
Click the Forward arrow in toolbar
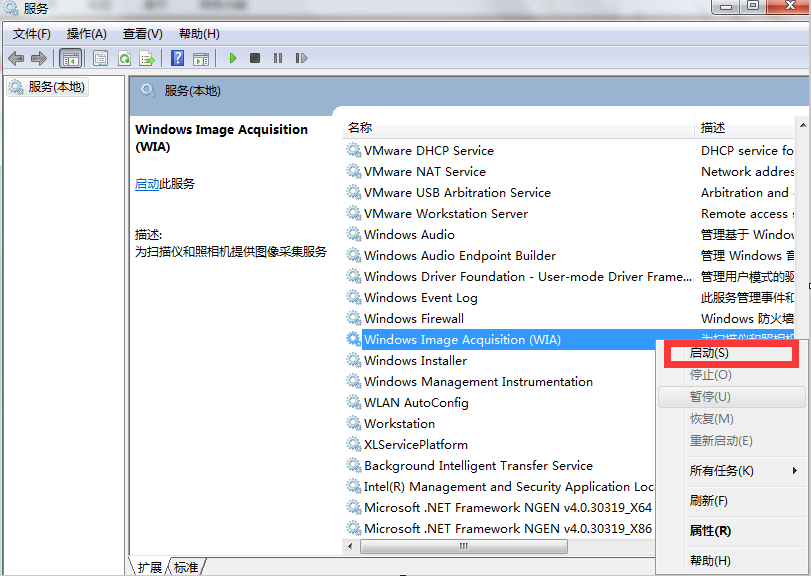[x=39, y=58]
